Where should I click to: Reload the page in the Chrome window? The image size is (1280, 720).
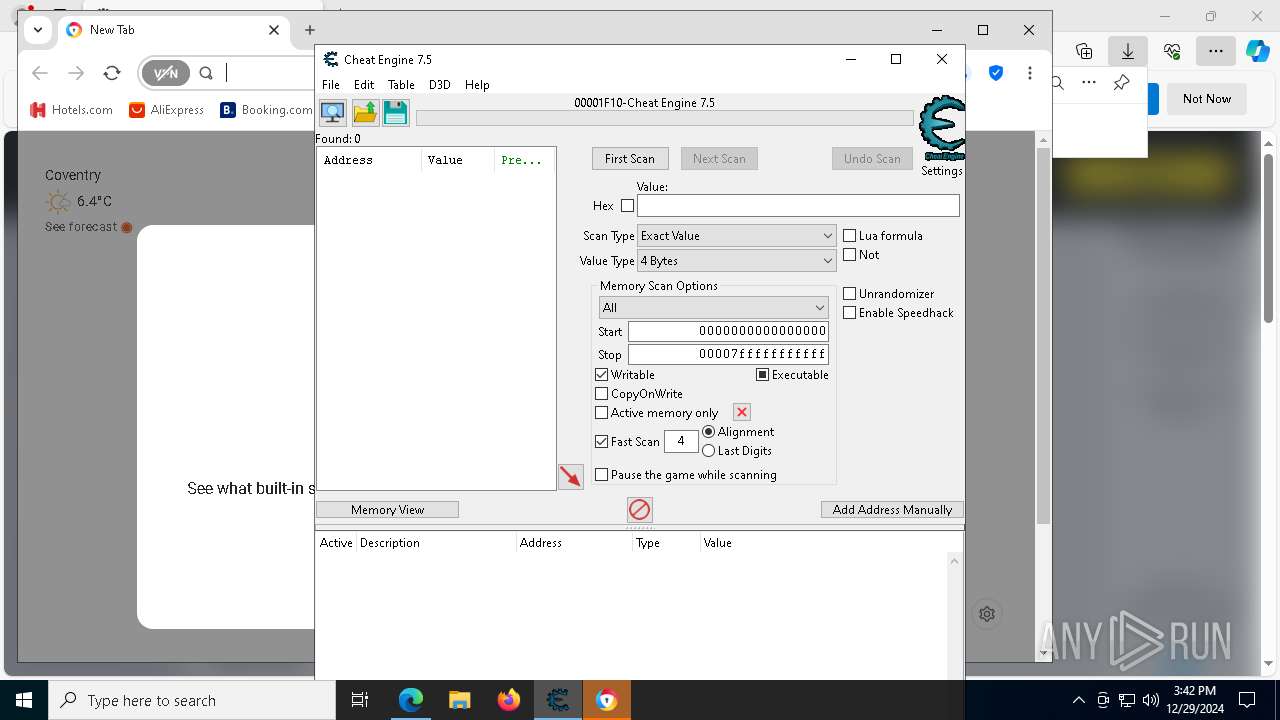click(x=112, y=73)
